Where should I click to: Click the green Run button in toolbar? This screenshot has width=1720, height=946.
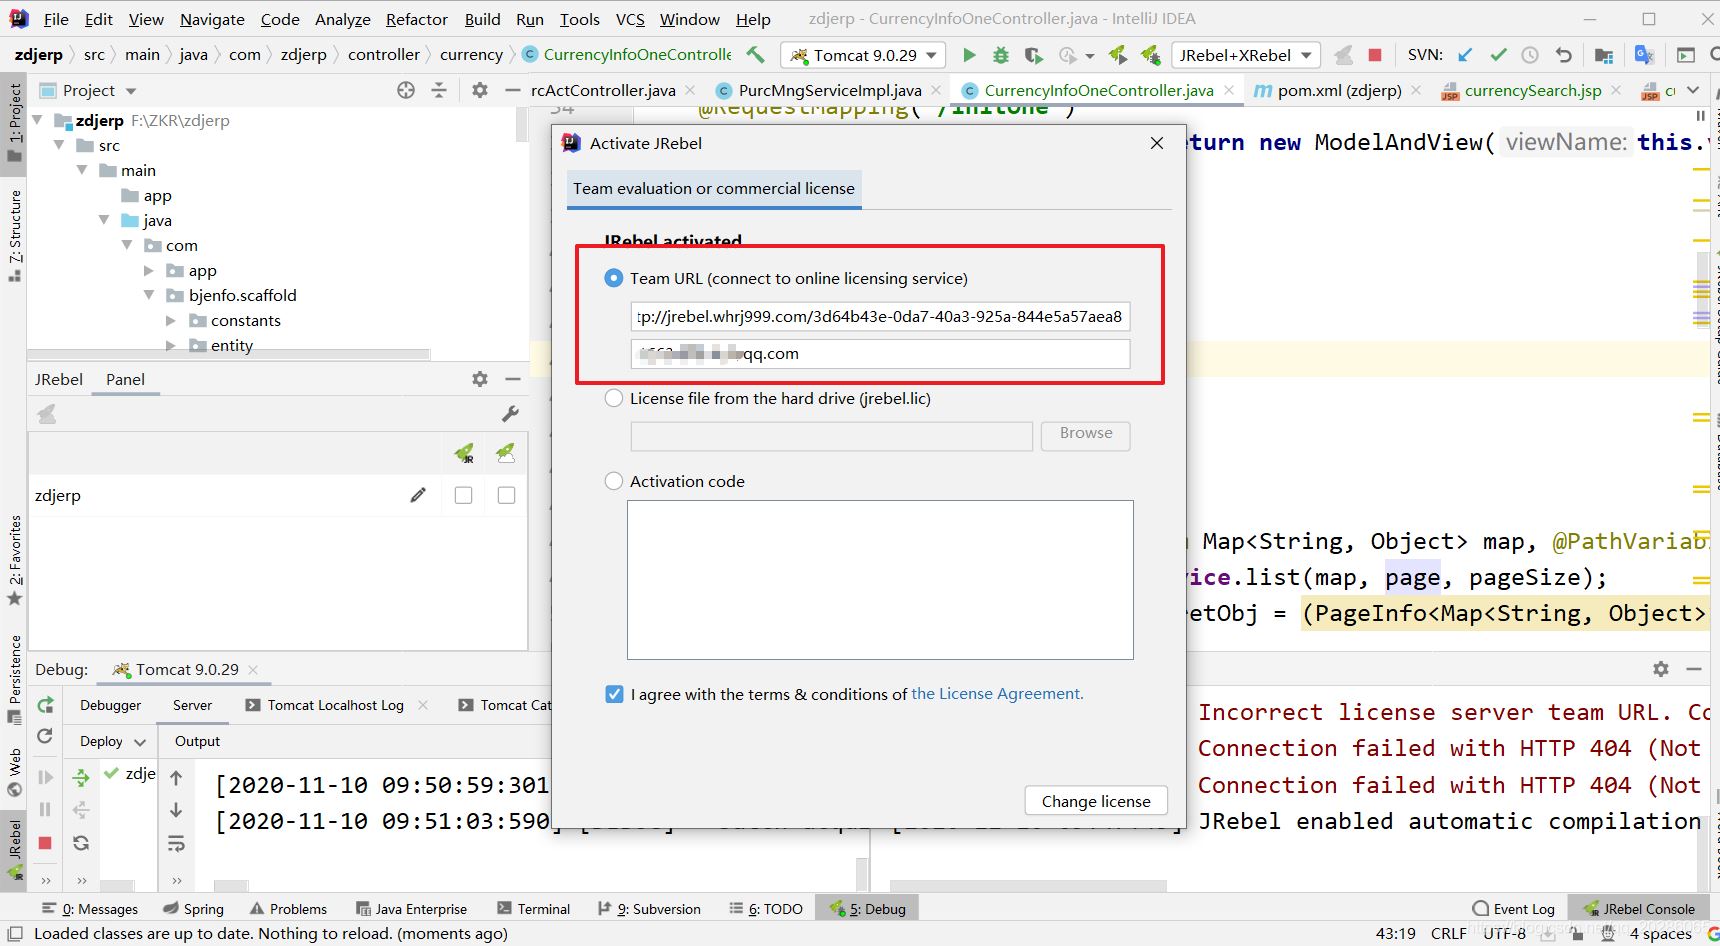[x=968, y=55]
